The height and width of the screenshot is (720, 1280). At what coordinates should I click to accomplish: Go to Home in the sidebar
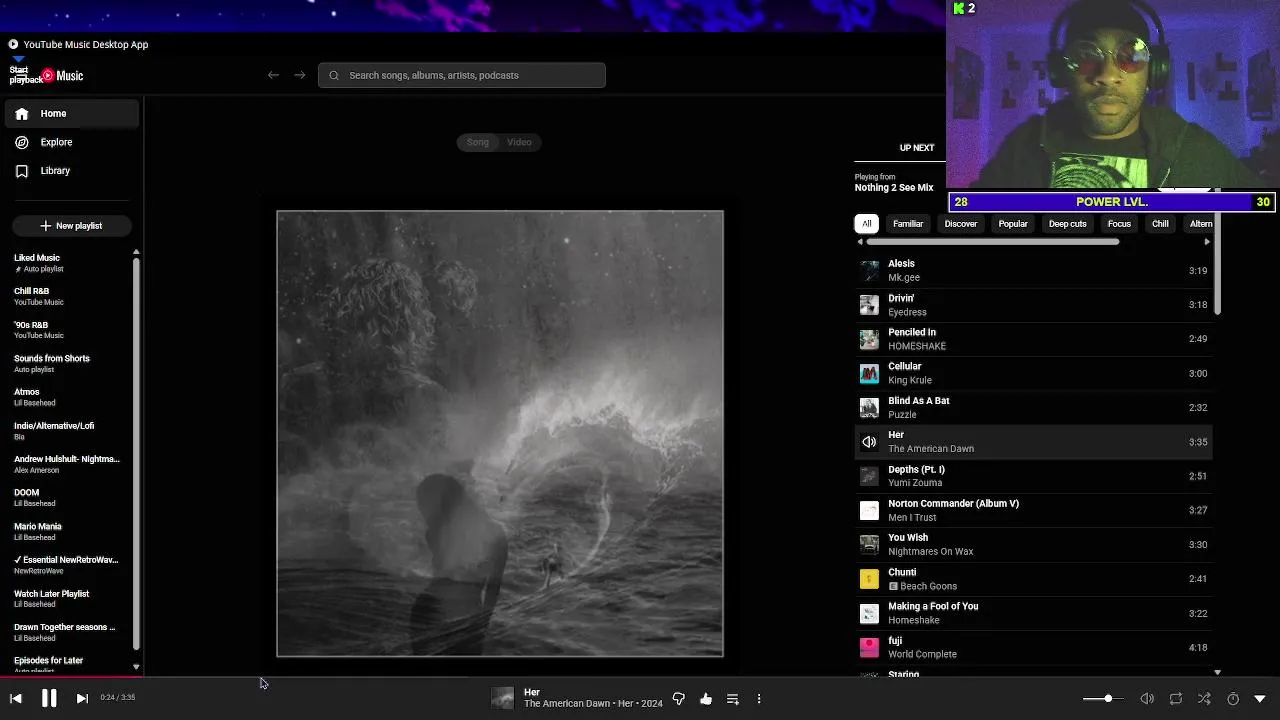pyautogui.click(x=71, y=114)
